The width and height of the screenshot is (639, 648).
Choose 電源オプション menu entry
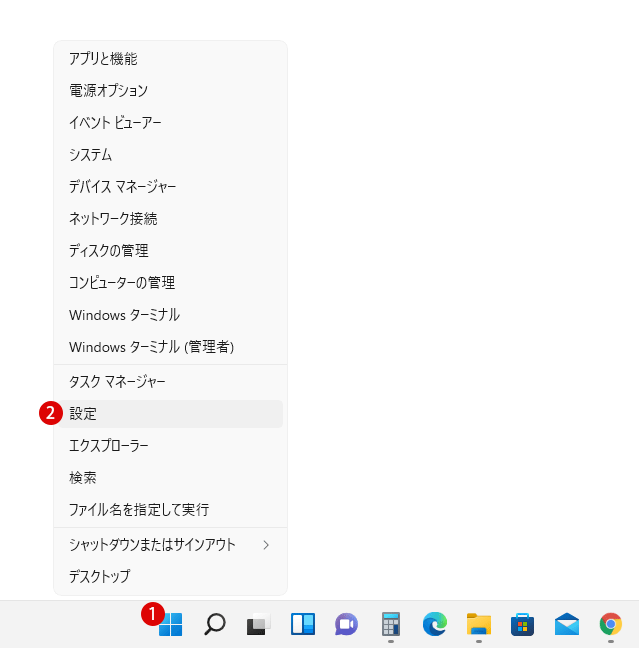(x=170, y=91)
